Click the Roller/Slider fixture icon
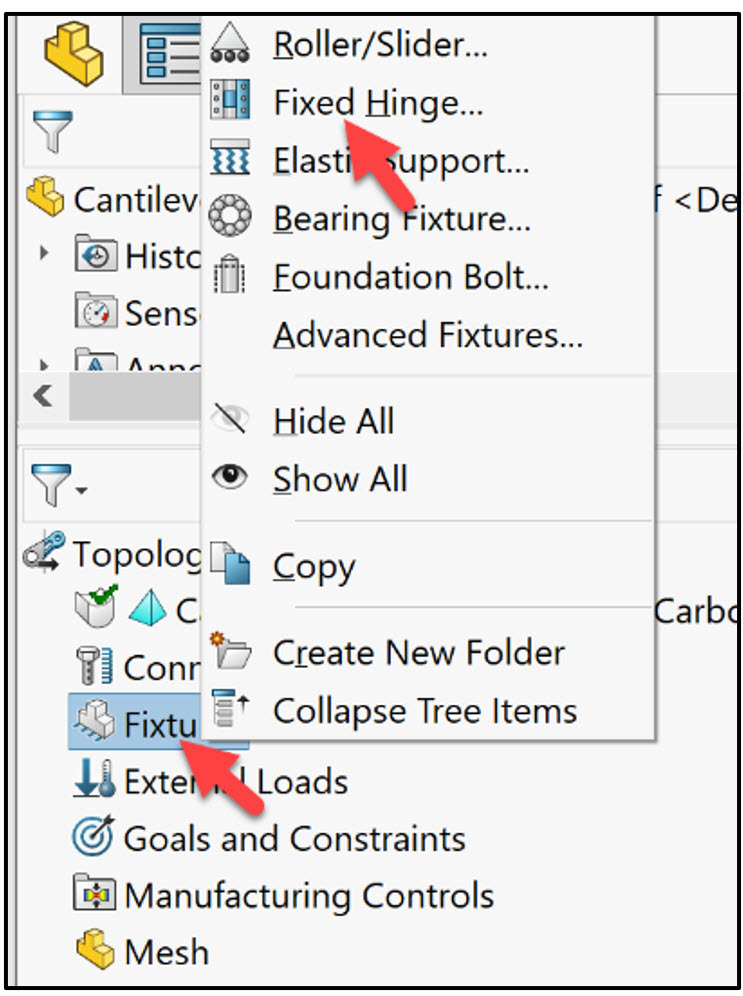This screenshot has height=996, width=743. [231, 42]
